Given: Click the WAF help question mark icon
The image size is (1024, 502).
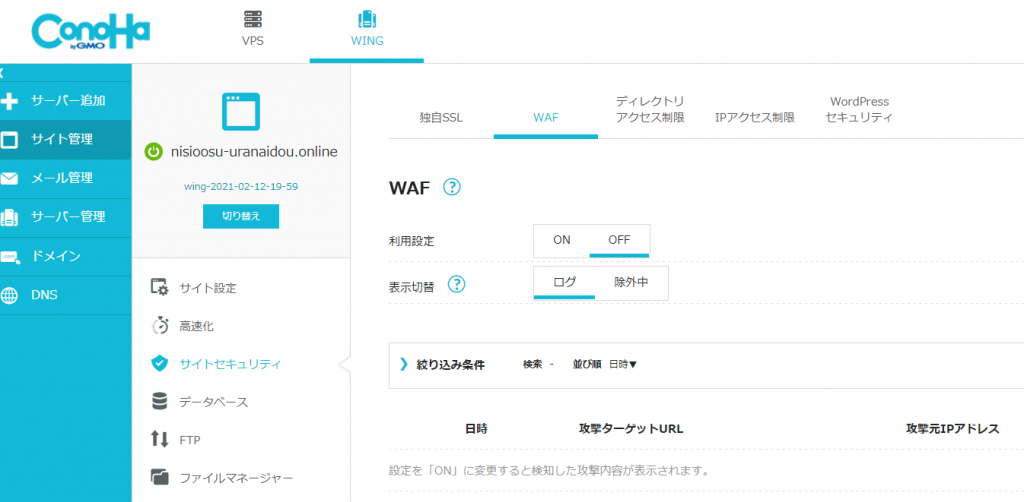Looking at the screenshot, I should pos(452,187).
